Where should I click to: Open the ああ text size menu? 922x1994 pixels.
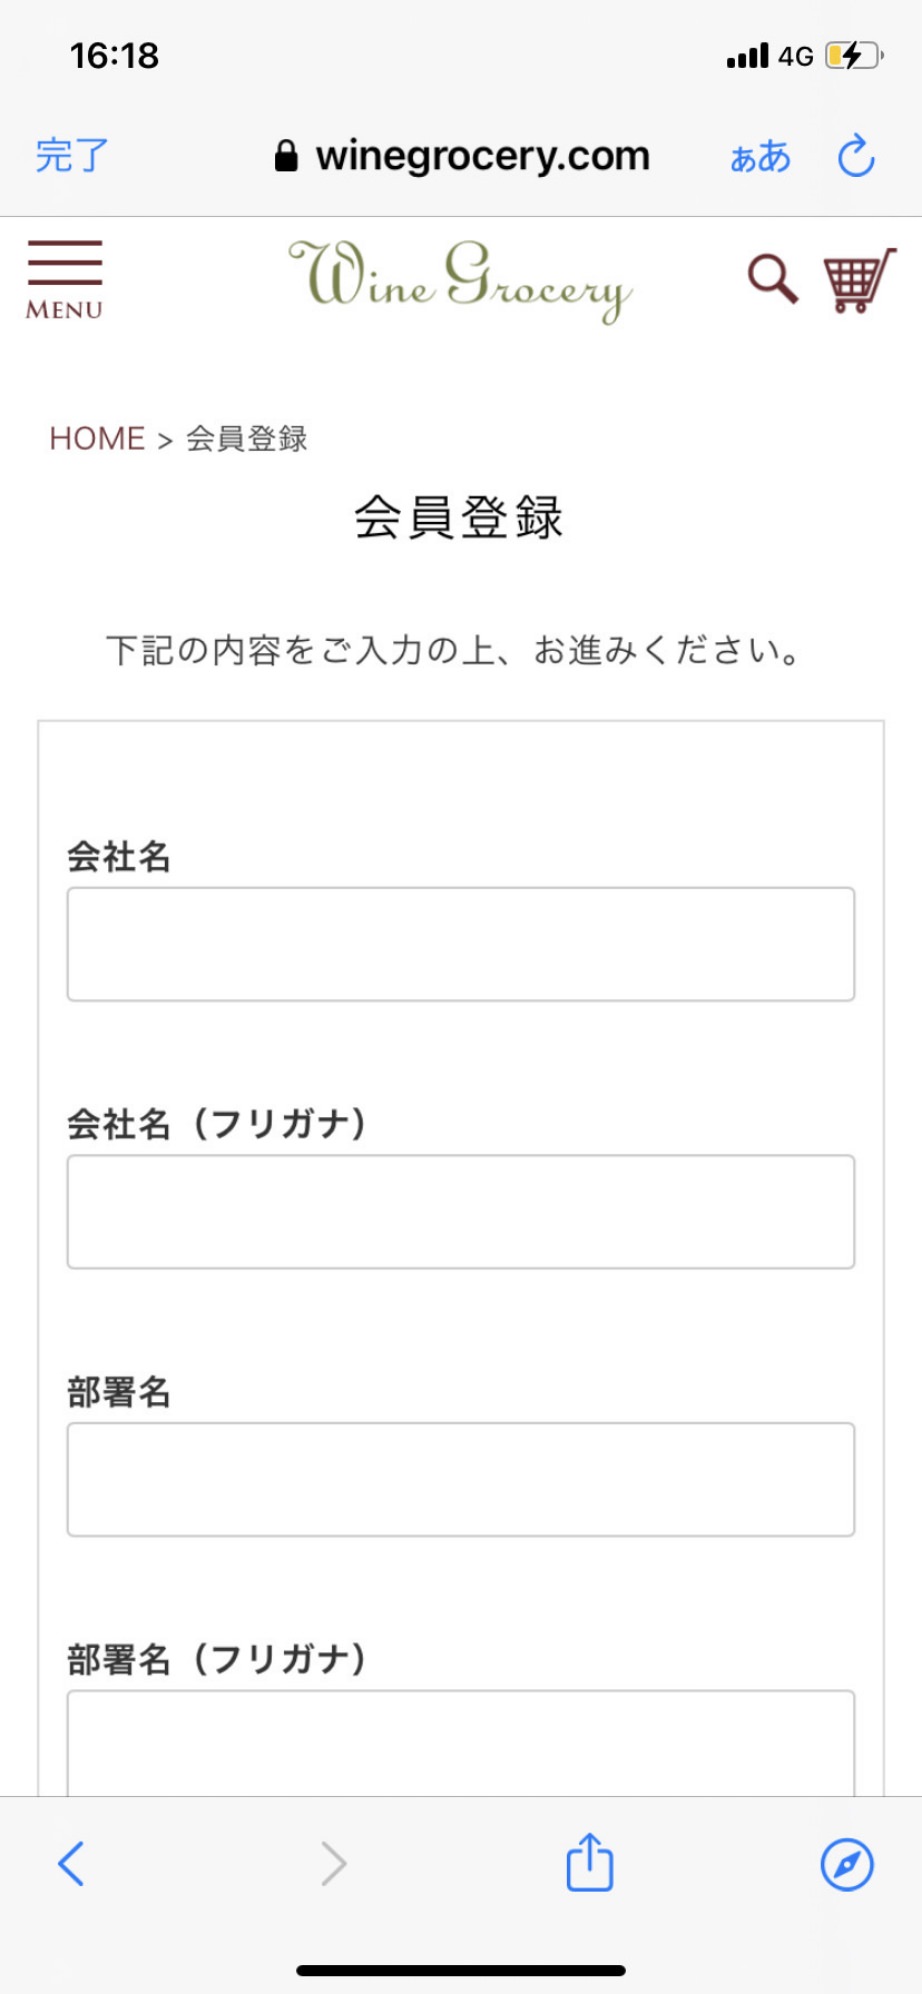click(760, 156)
